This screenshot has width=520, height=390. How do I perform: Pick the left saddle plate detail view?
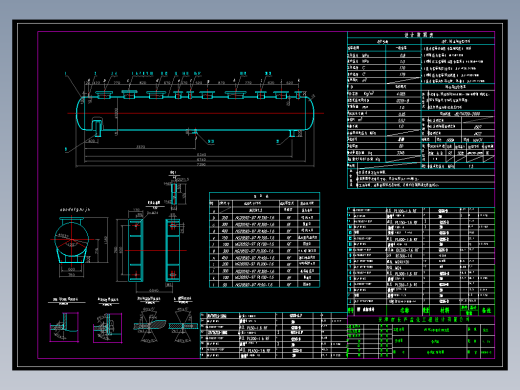point(136,250)
